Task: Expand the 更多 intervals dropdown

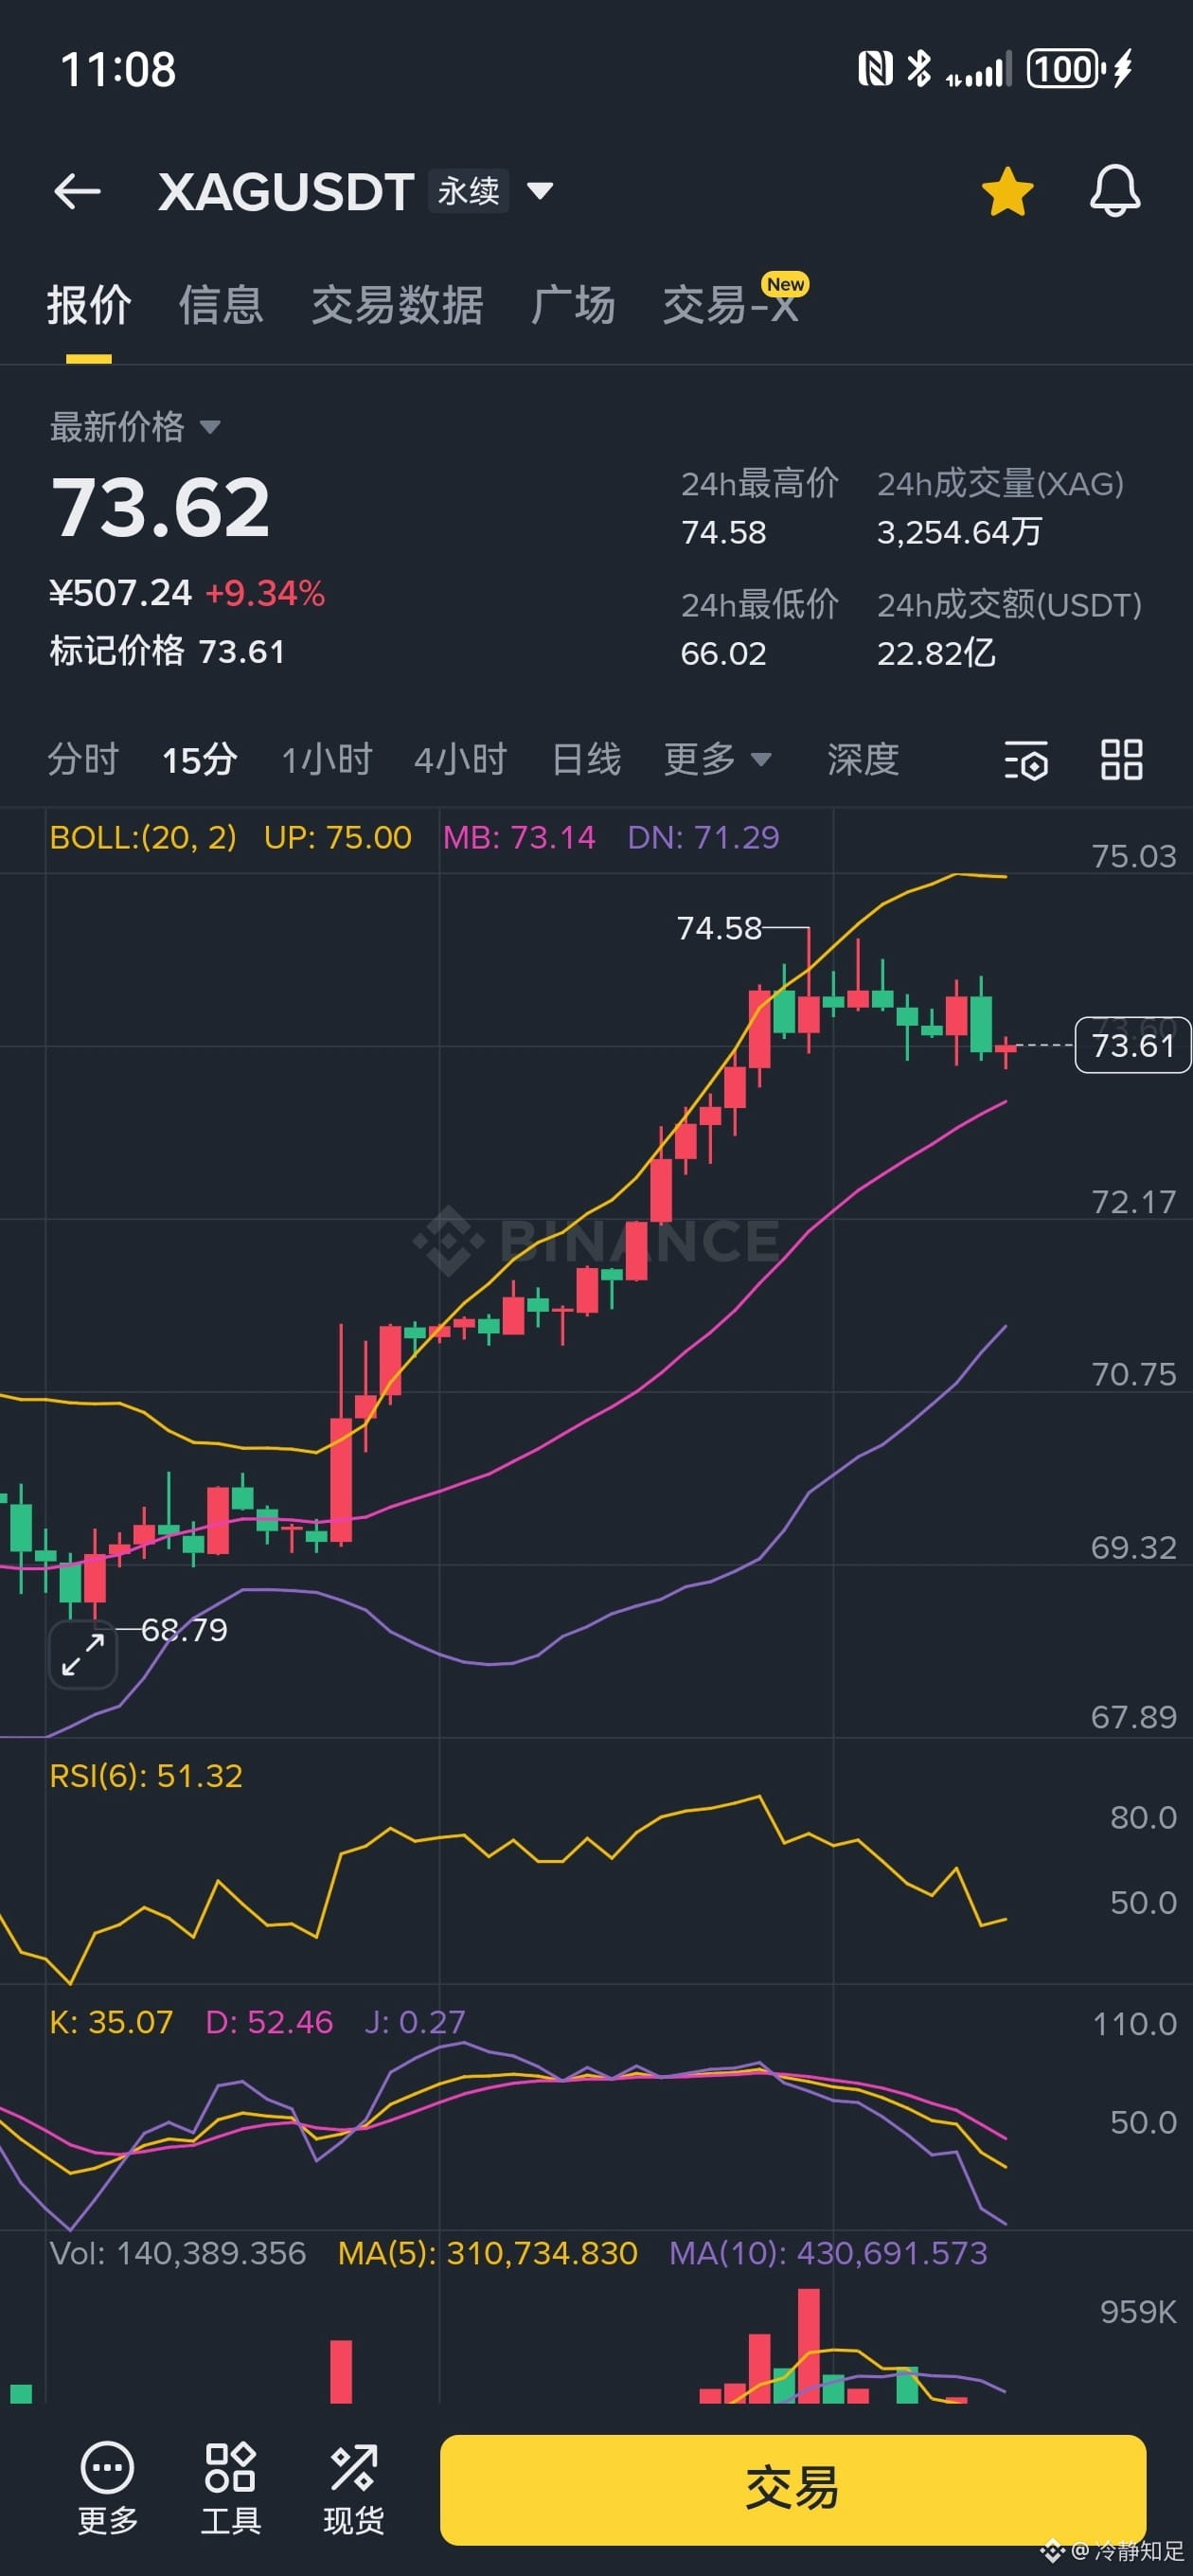Action: pyautogui.click(x=717, y=759)
